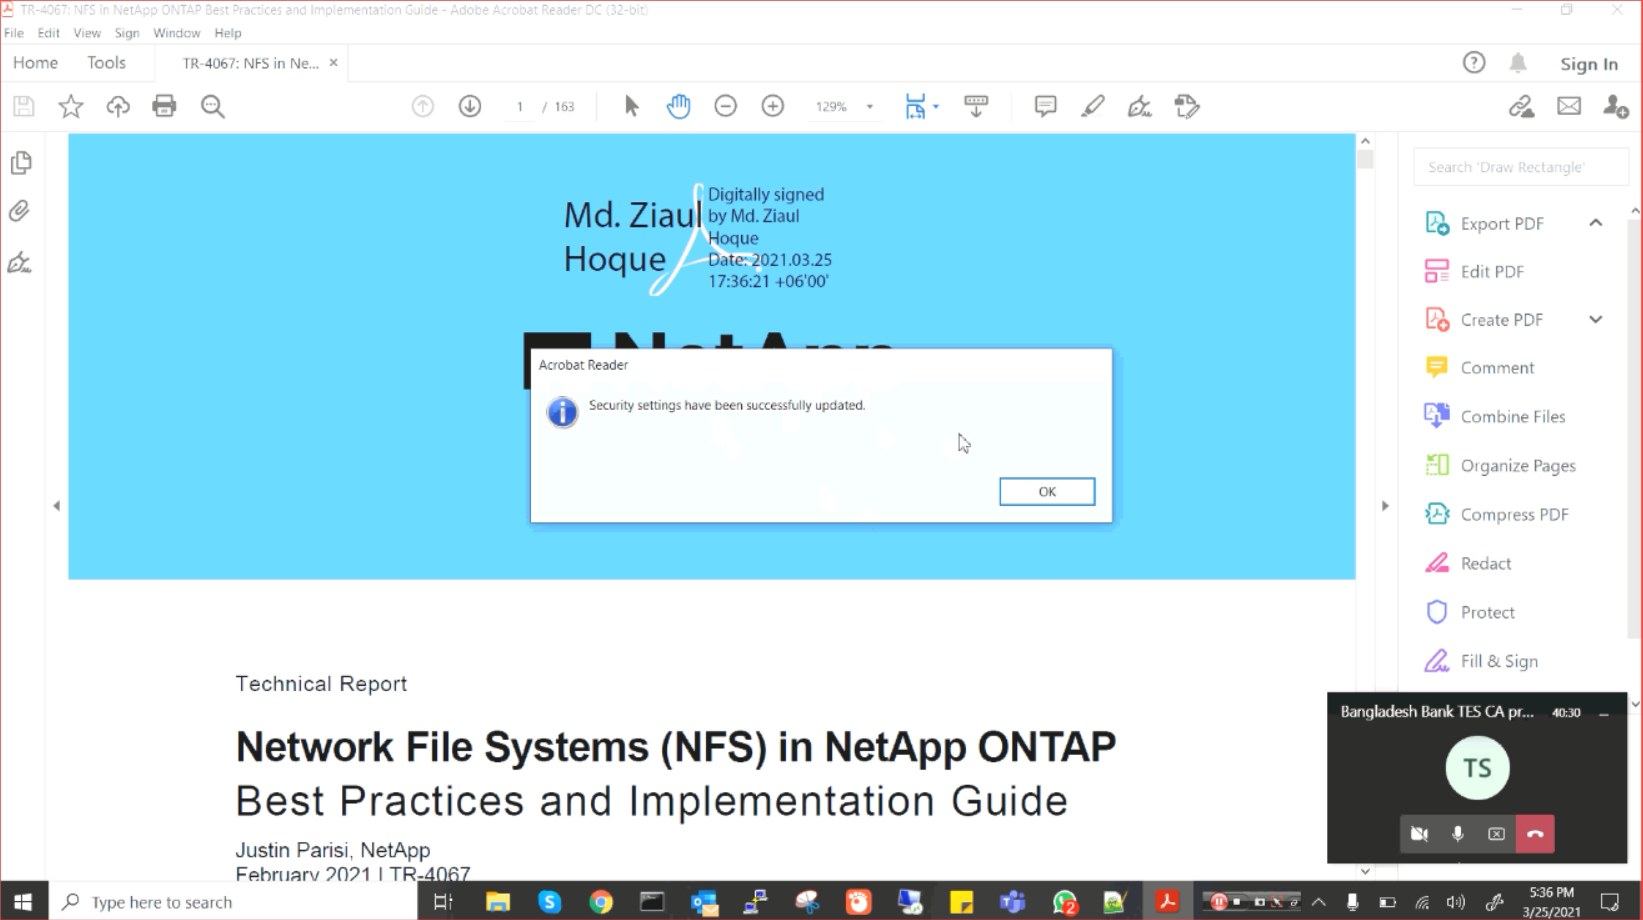Screen dimensions: 1643x920
Task: Click the taskbar search box
Action: 232,902
